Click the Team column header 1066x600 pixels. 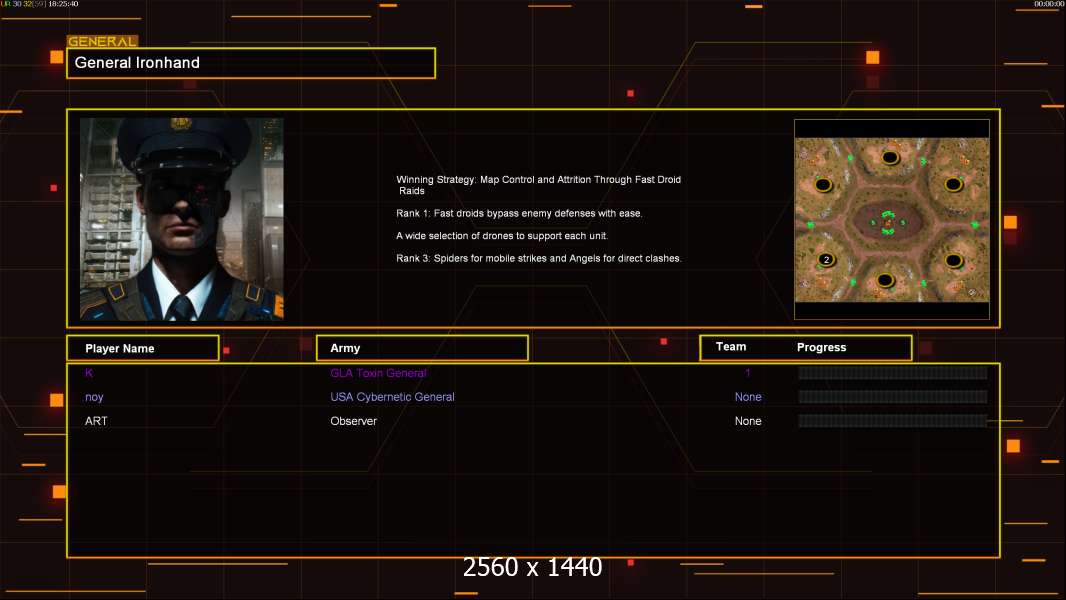(731, 347)
